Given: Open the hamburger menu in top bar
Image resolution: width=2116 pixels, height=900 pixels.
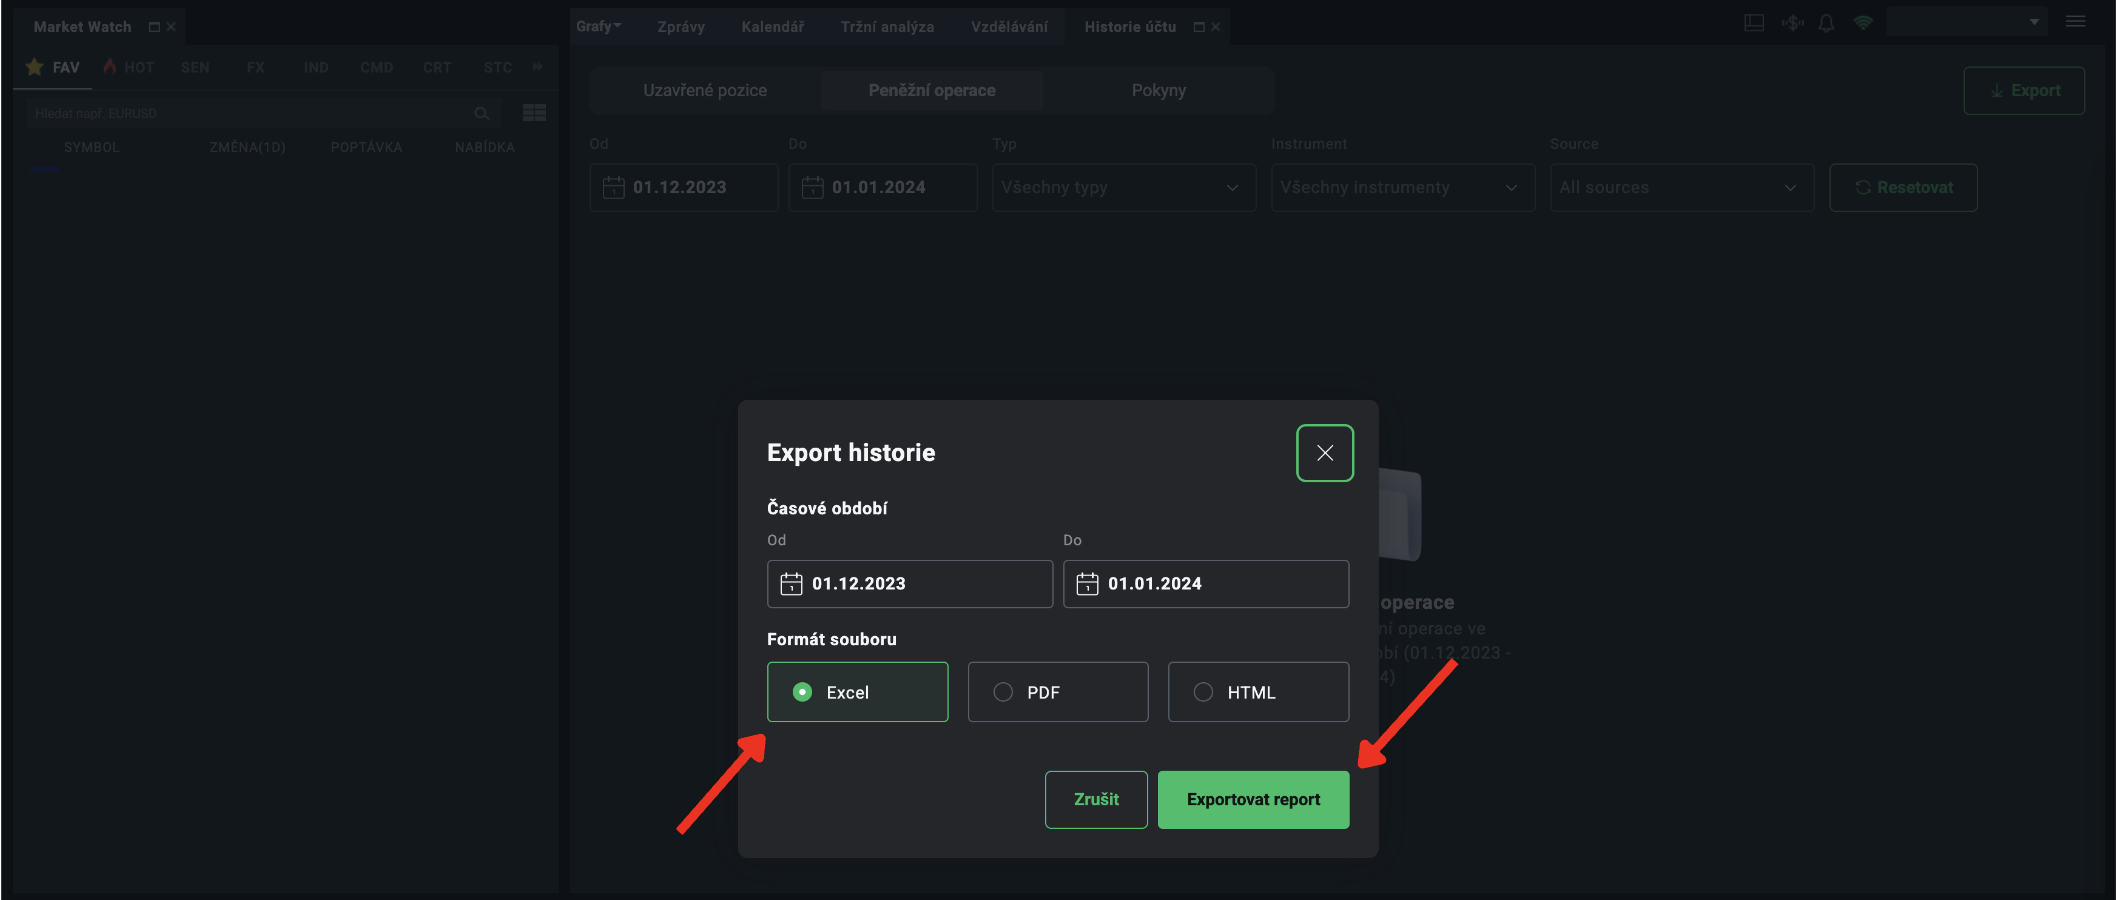Looking at the screenshot, I should (2075, 22).
